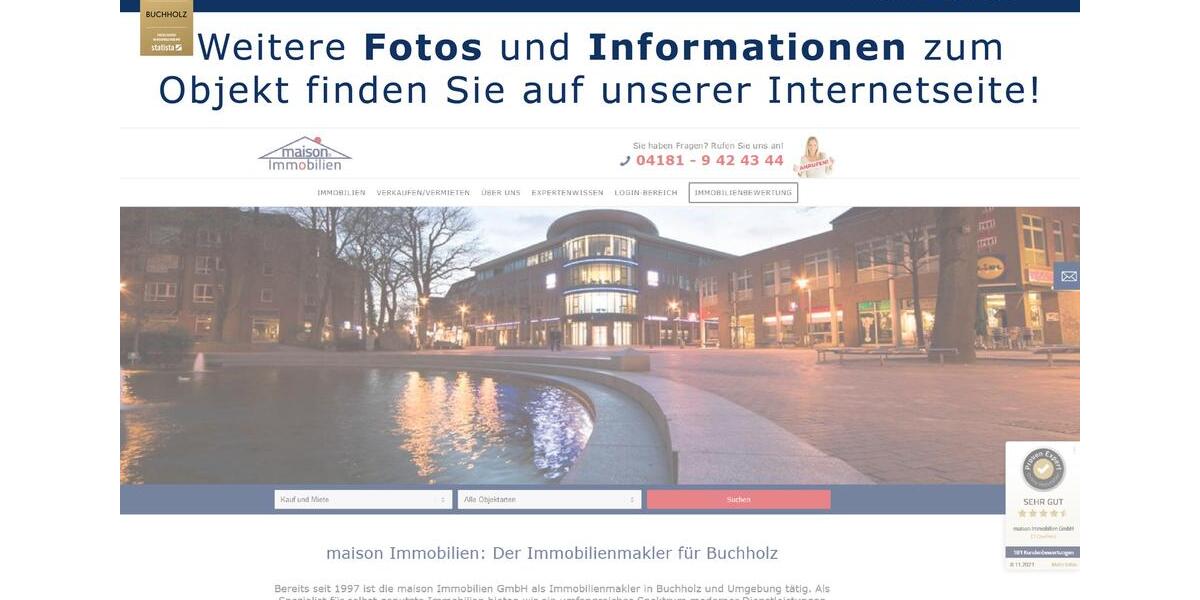Open the envelope contact icon
Image resolution: width=1200 pixels, height=600 pixels.
click(1068, 276)
